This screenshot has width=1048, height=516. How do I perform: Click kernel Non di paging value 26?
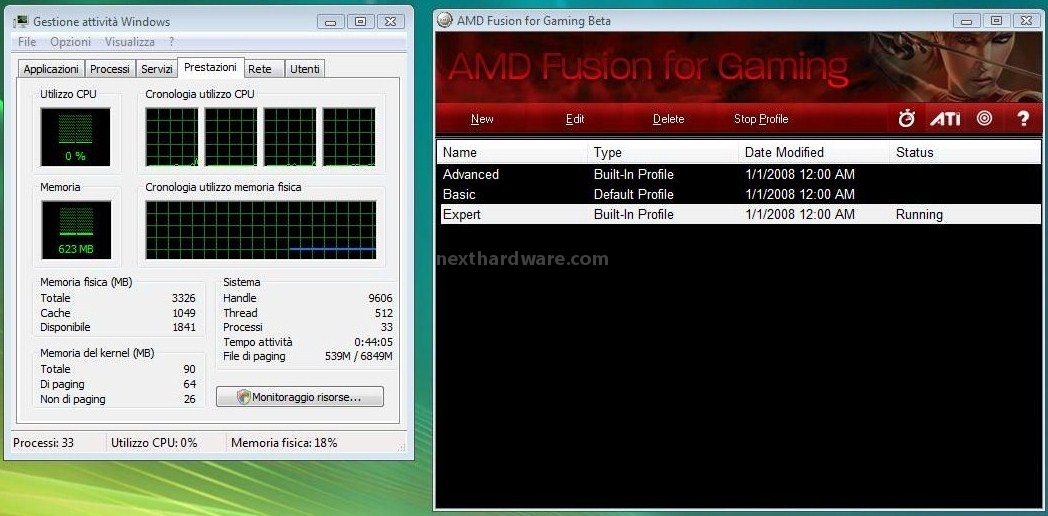(189, 399)
